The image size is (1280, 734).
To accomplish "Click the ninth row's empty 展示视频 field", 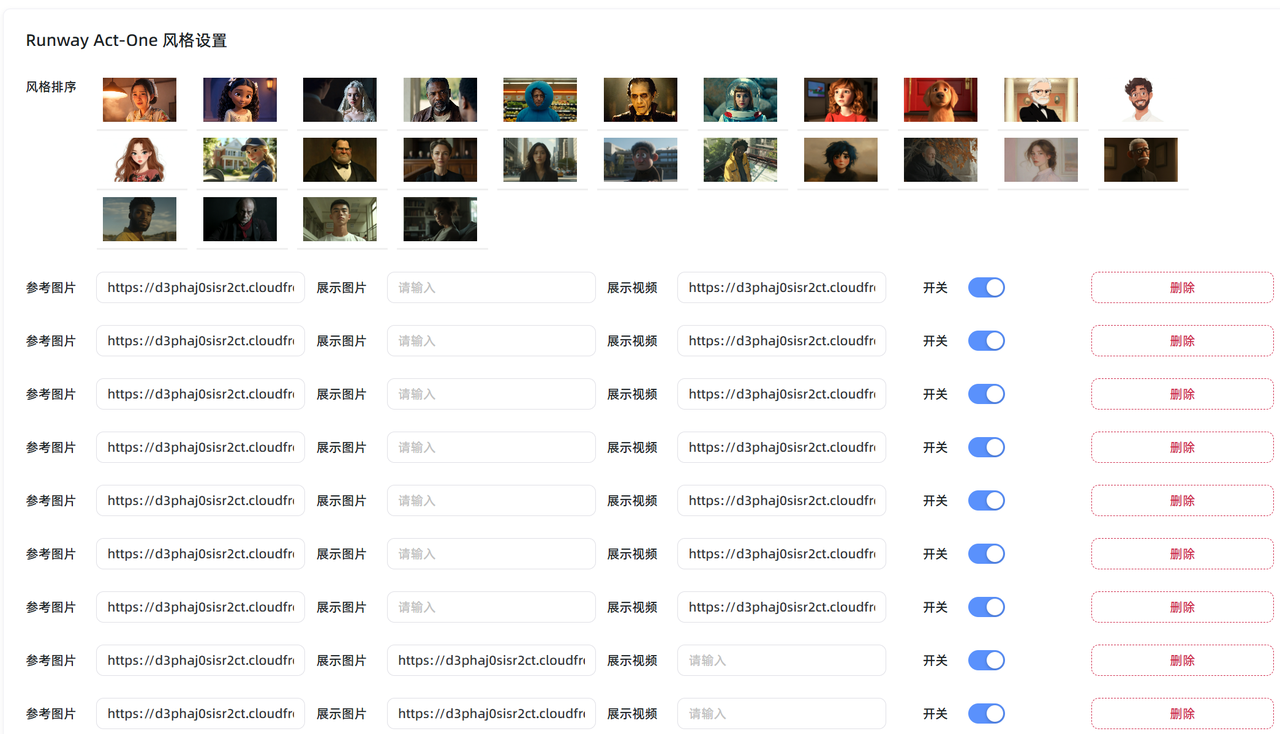I will [x=781, y=714].
